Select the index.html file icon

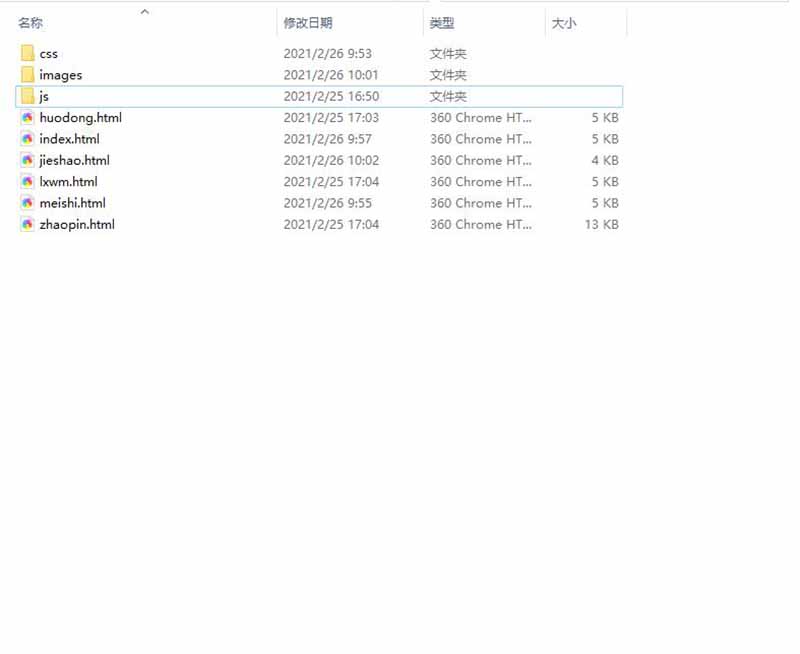27,139
